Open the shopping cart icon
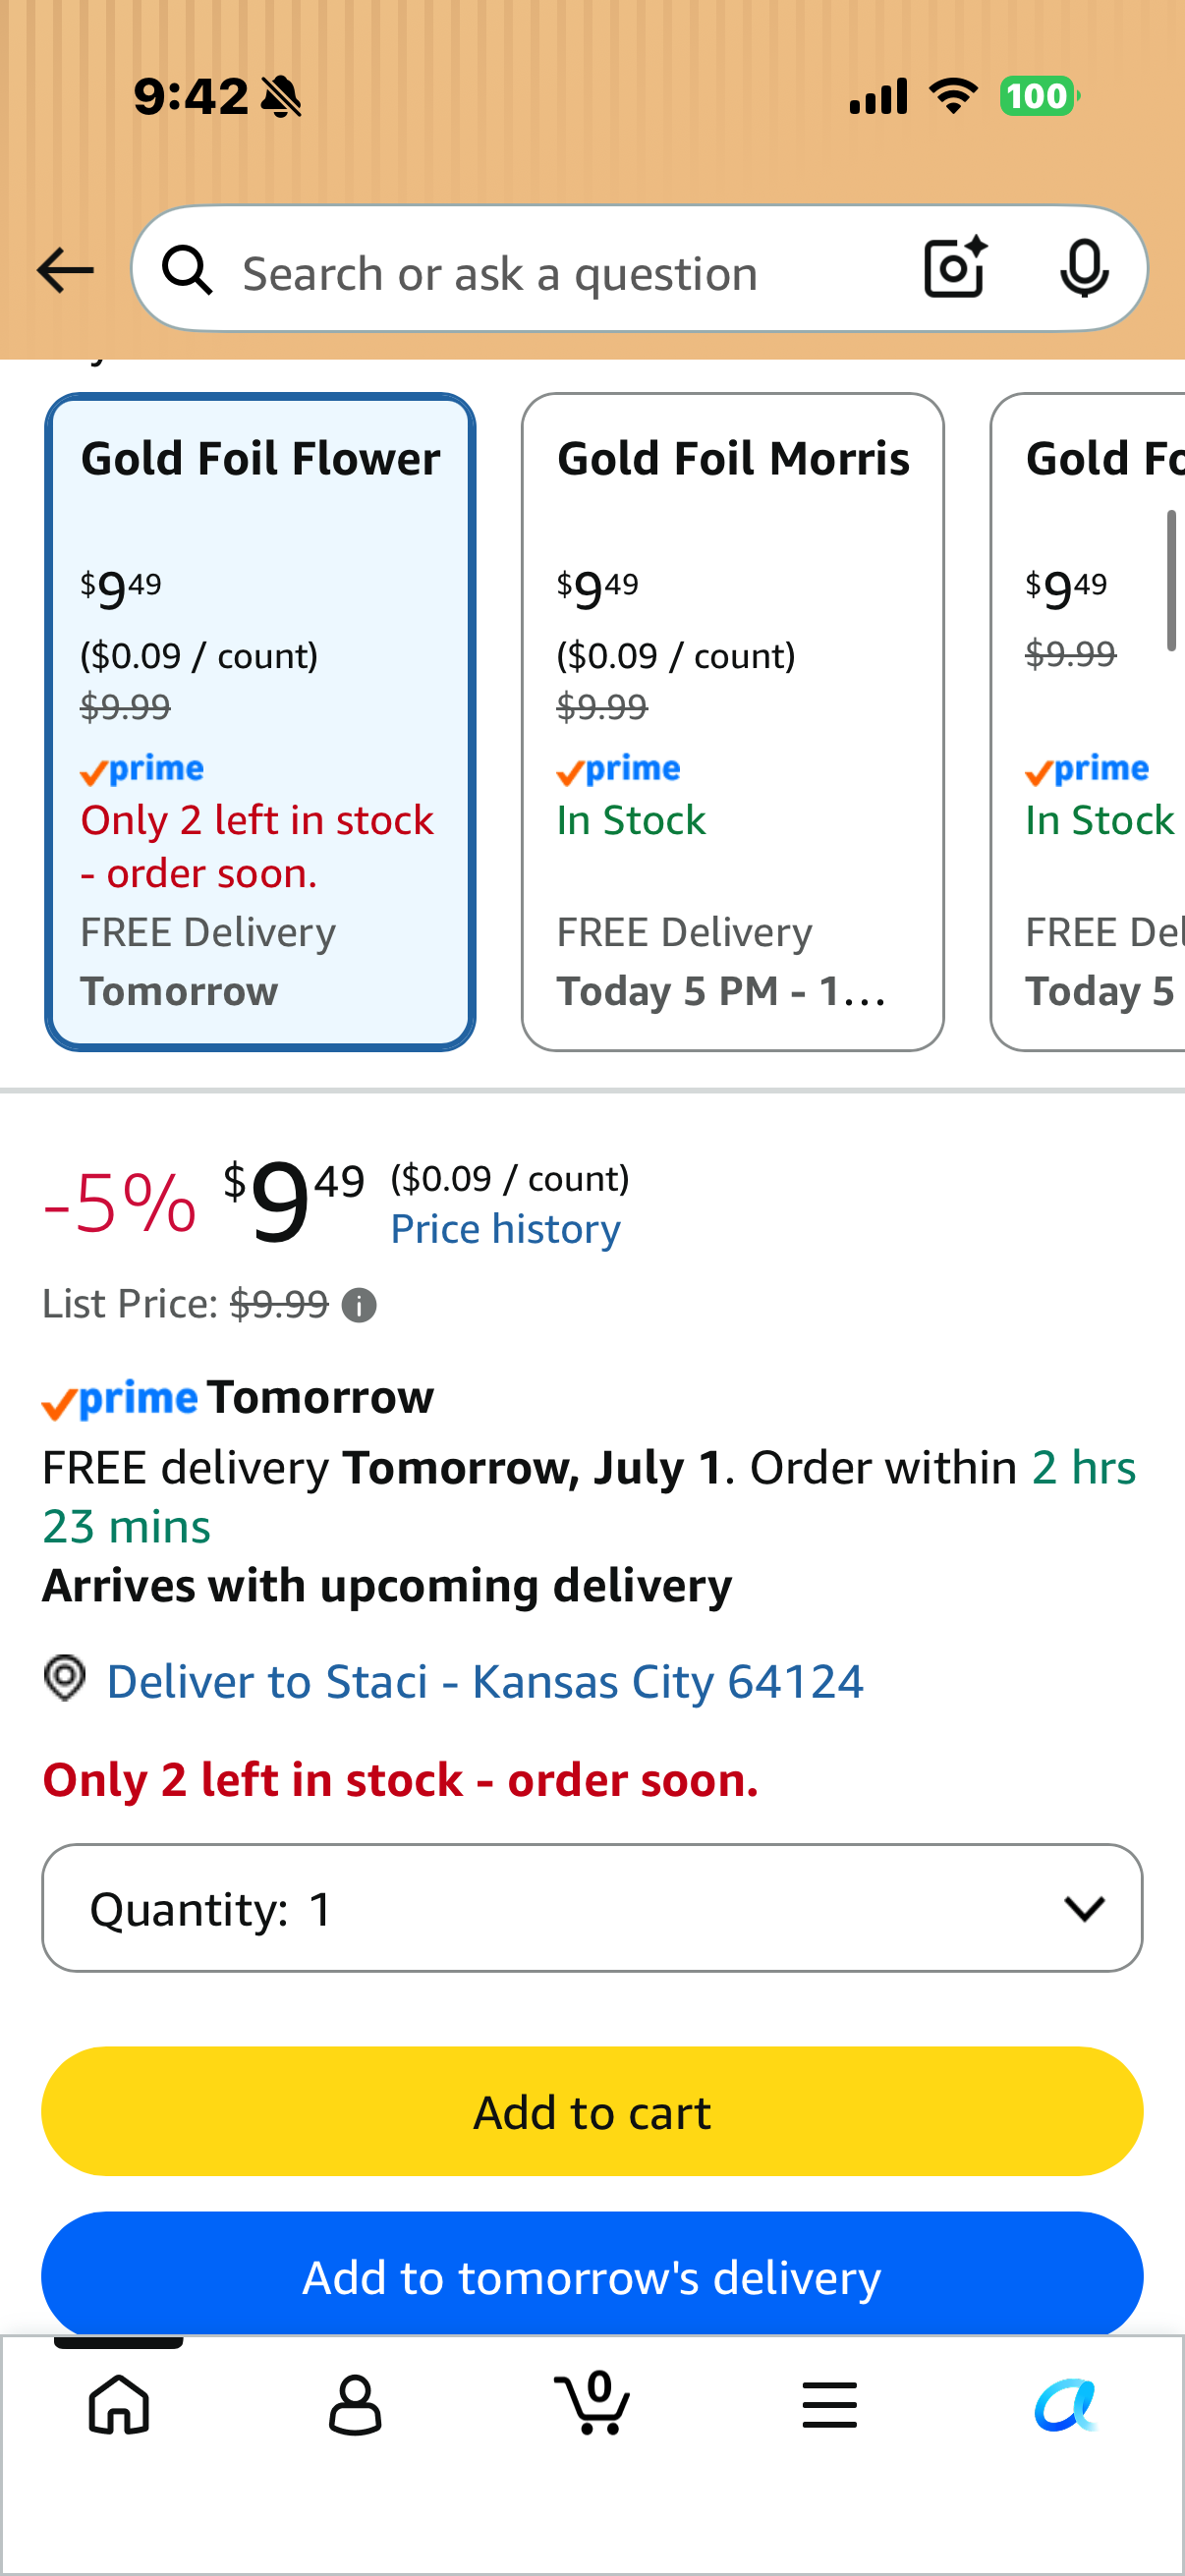 (592, 2402)
